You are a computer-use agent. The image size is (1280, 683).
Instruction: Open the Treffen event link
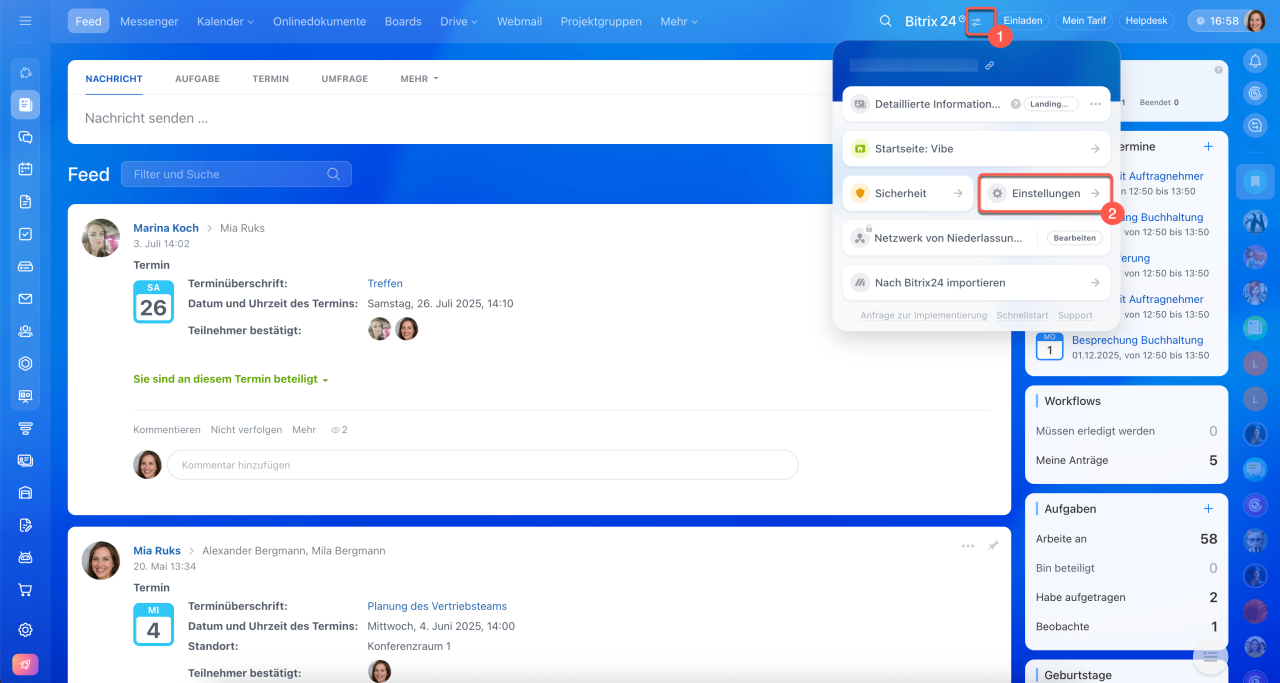click(x=385, y=284)
